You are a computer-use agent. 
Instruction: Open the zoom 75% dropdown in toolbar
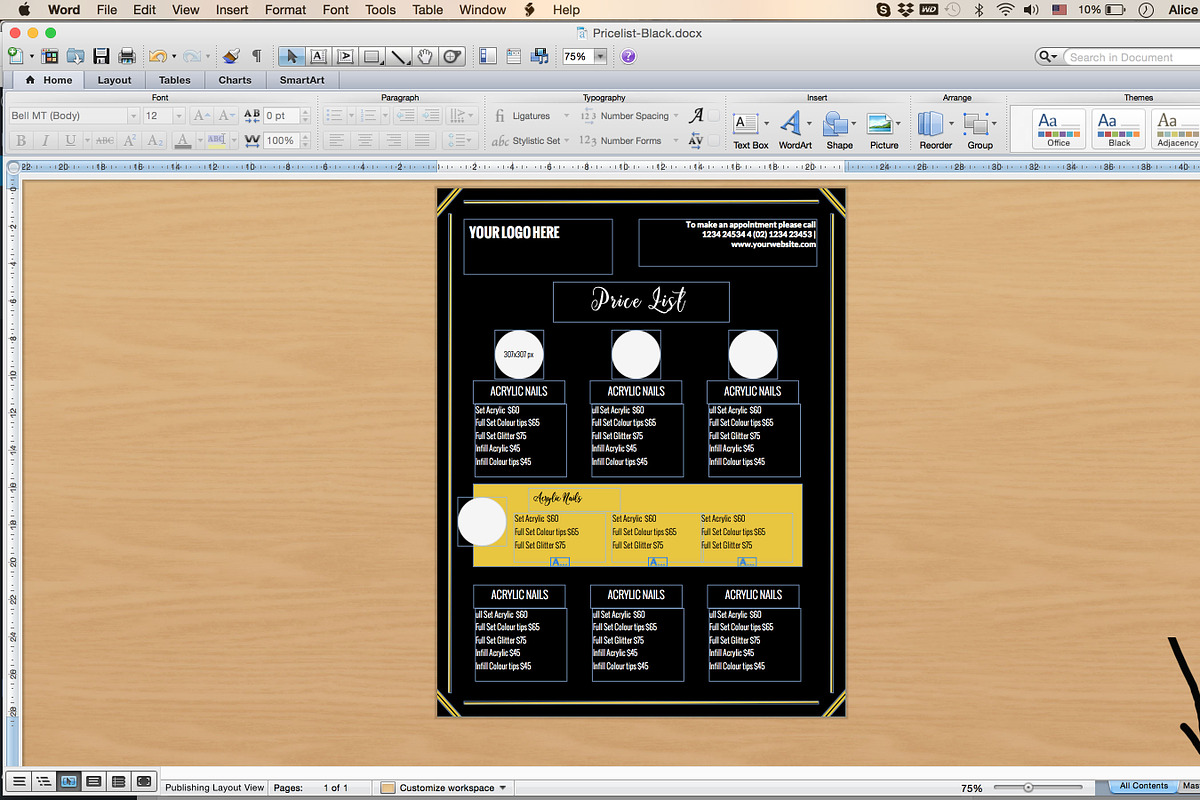(x=600, y=57)
